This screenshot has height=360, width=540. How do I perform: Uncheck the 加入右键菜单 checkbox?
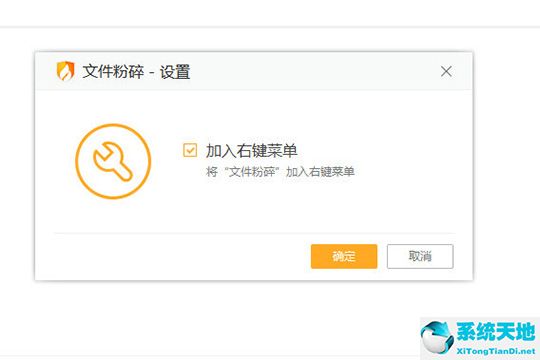click(x=190, y=150)
